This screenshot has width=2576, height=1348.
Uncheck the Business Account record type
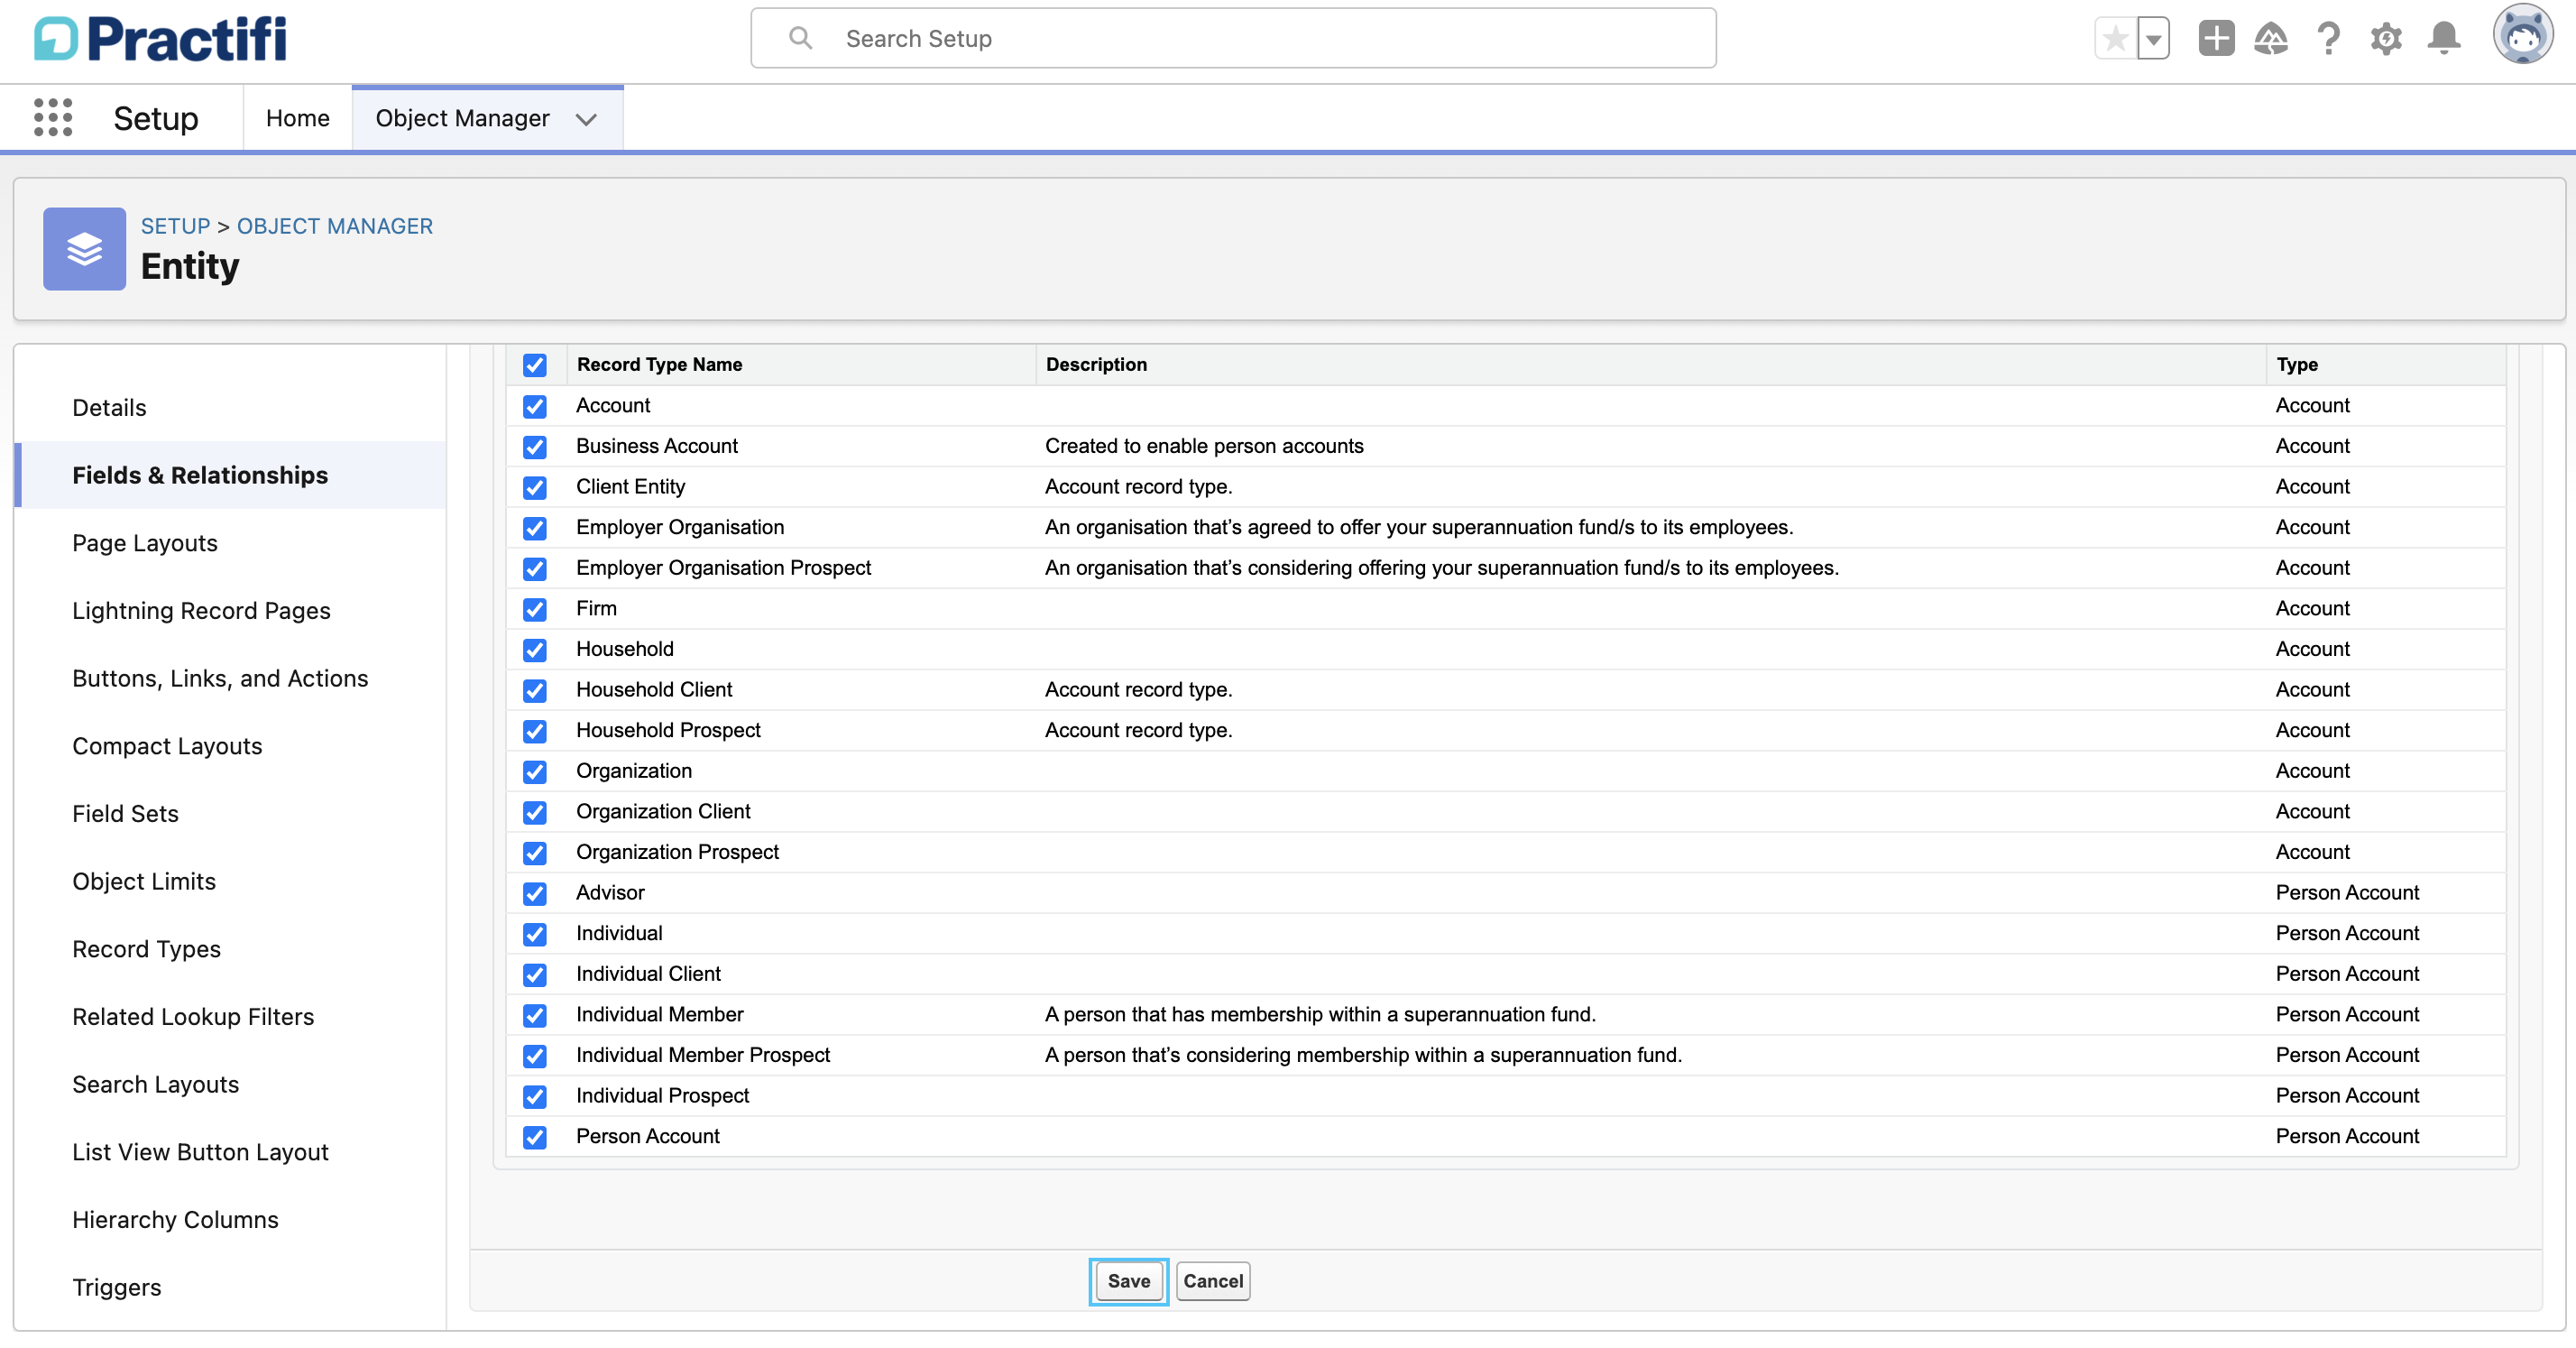(x=535, y=447)
